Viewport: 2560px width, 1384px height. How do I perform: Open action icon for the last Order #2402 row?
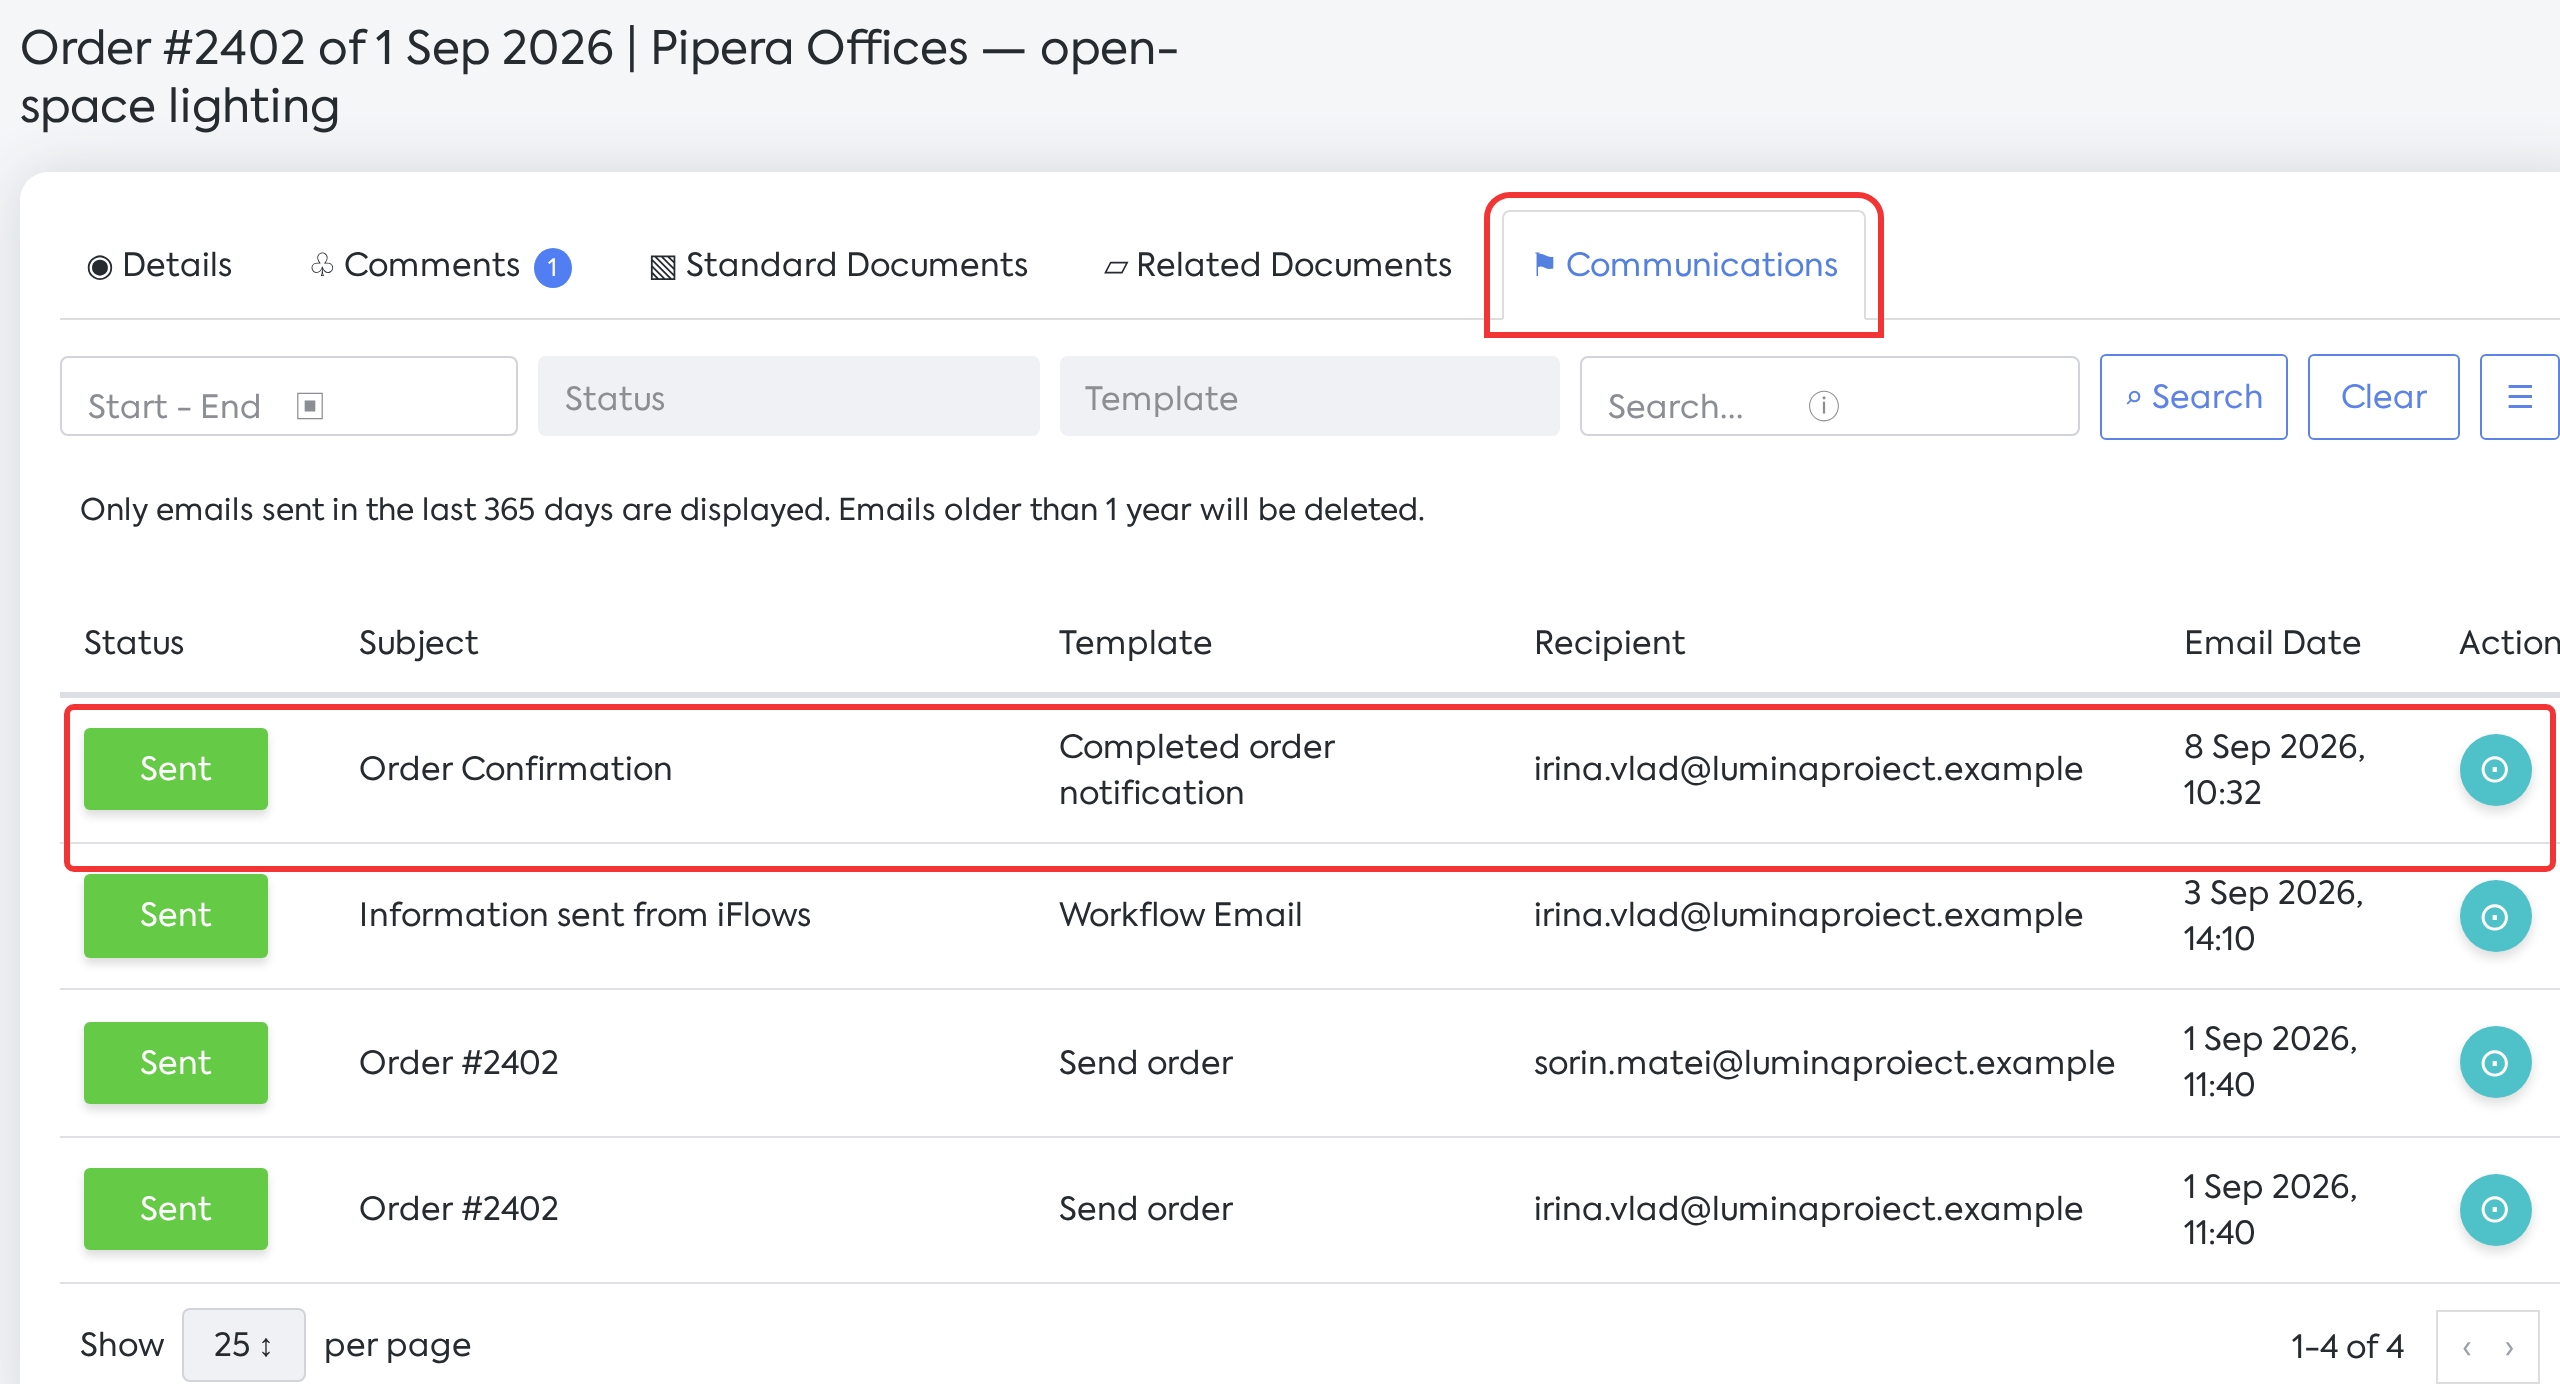click(x=2495, y=1209)
